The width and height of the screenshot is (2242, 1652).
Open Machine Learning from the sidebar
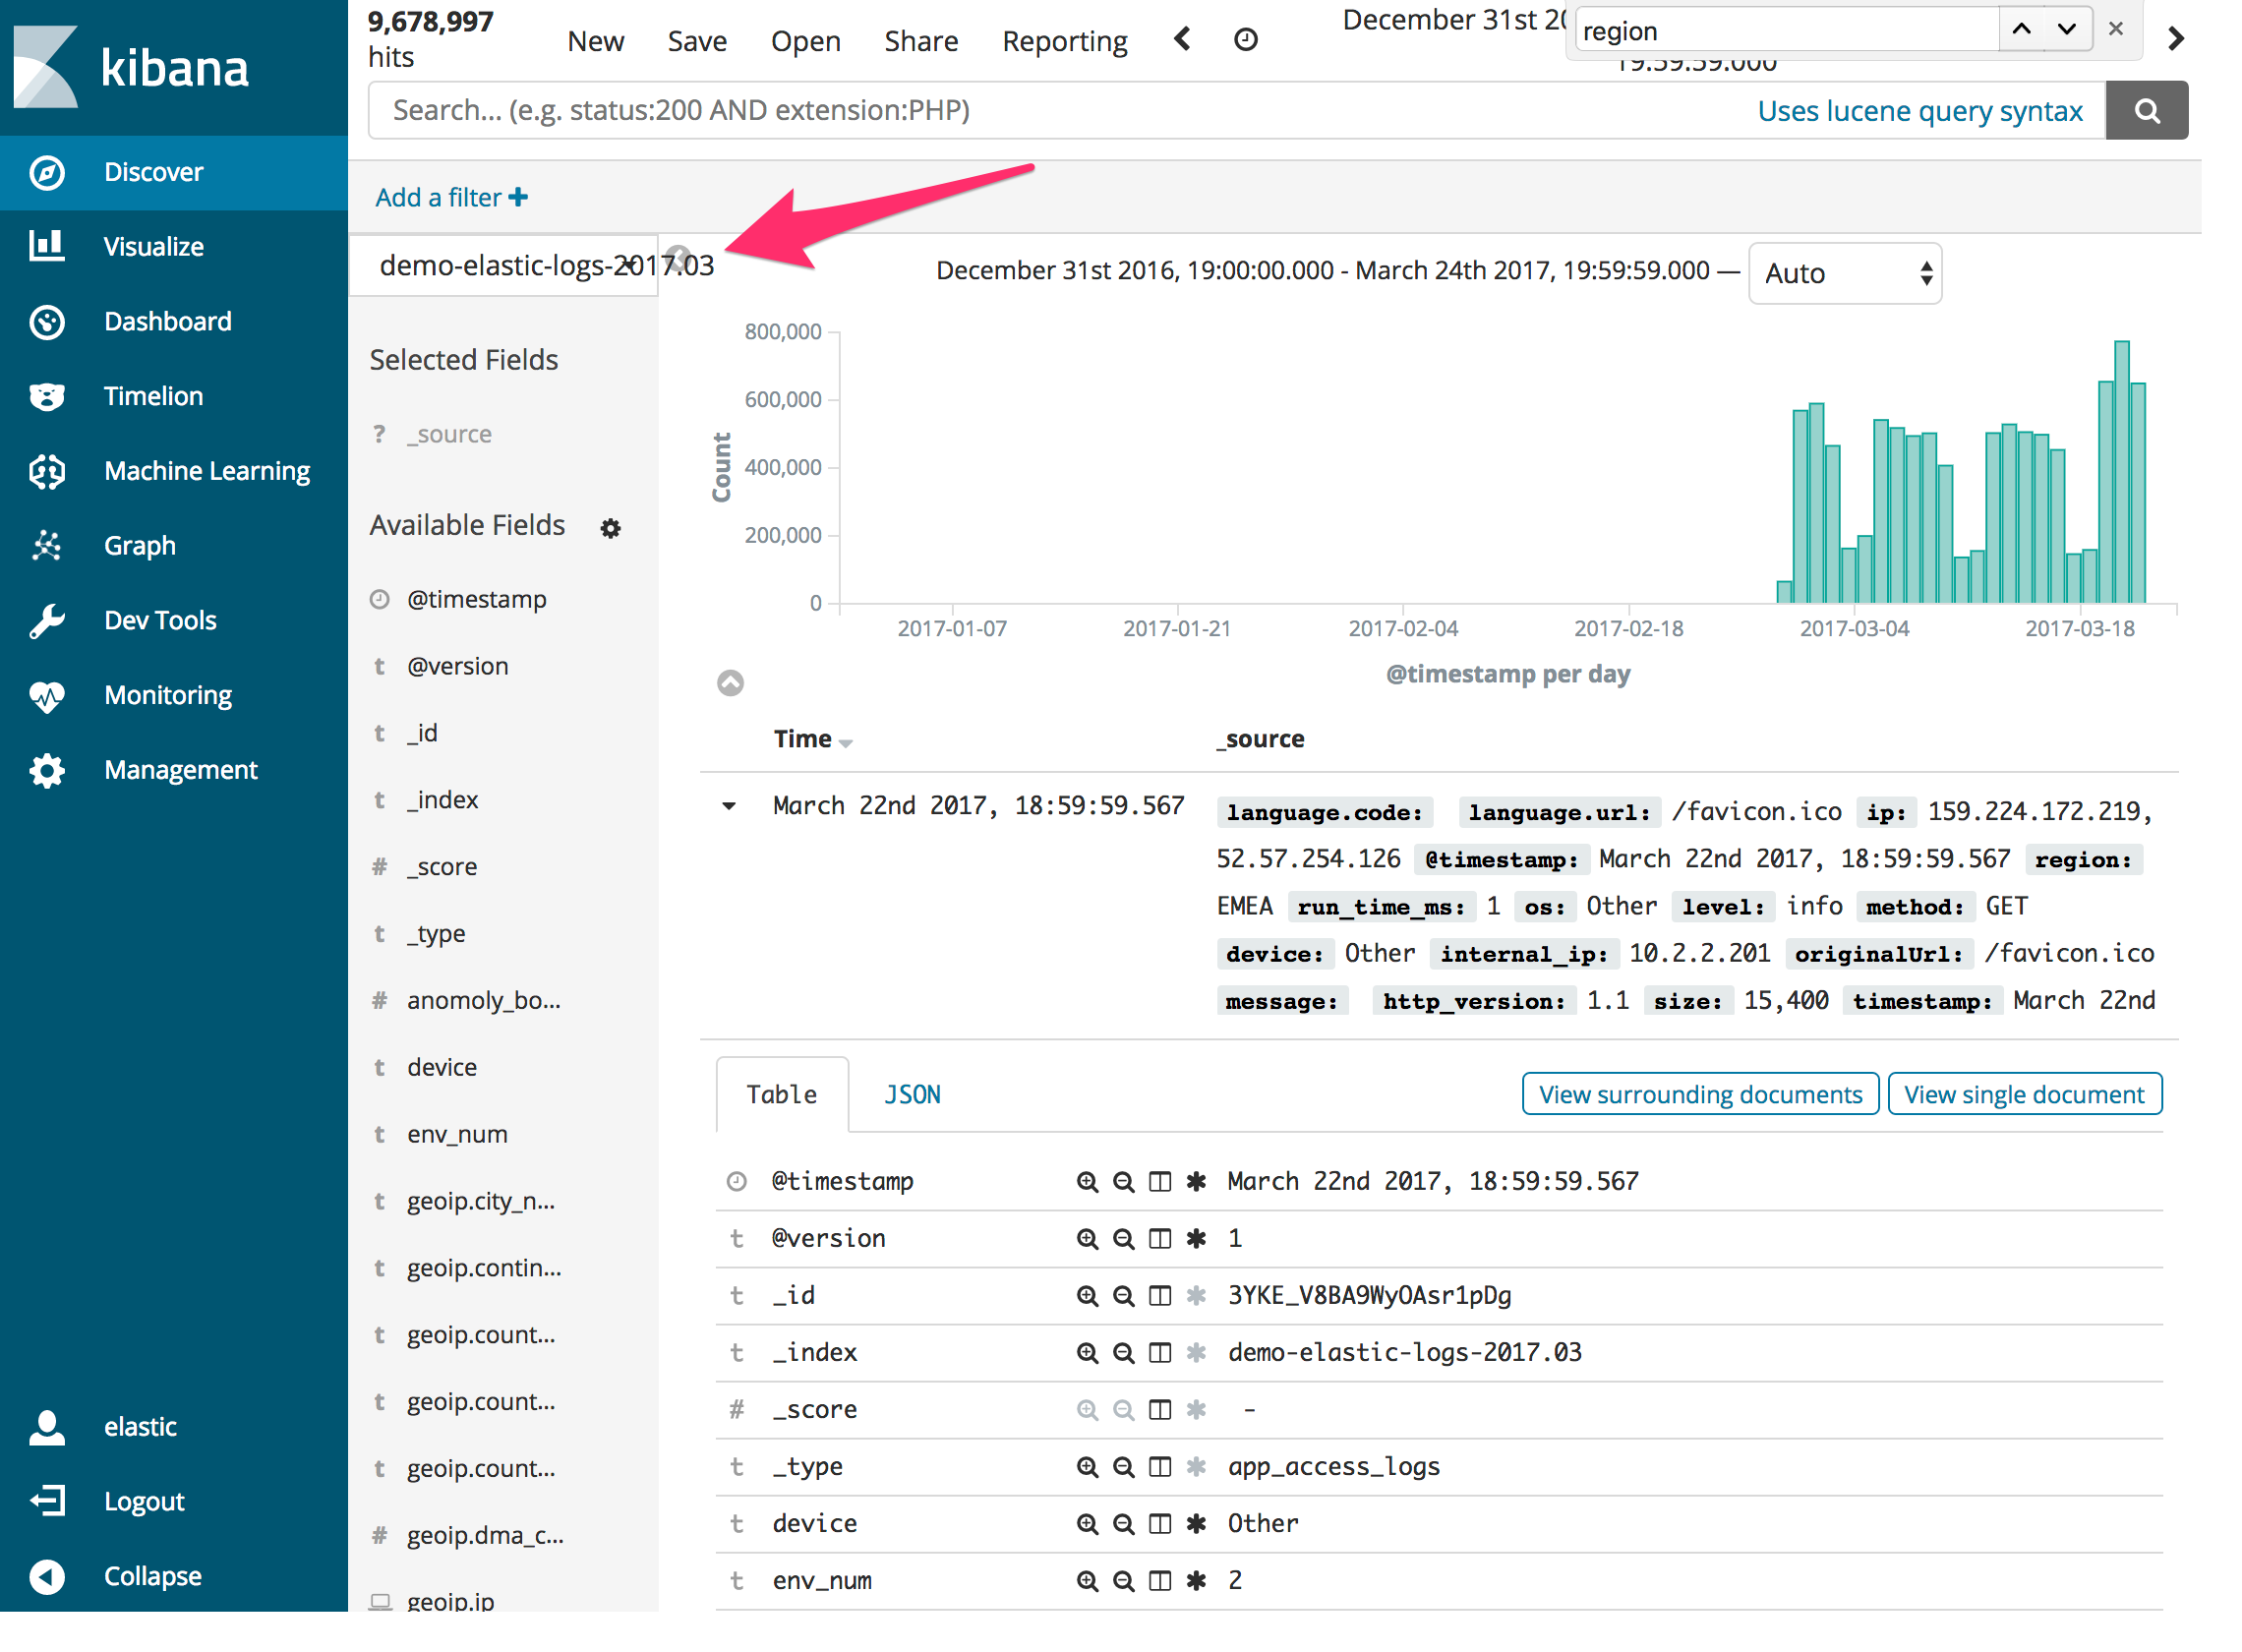(206, 470)
